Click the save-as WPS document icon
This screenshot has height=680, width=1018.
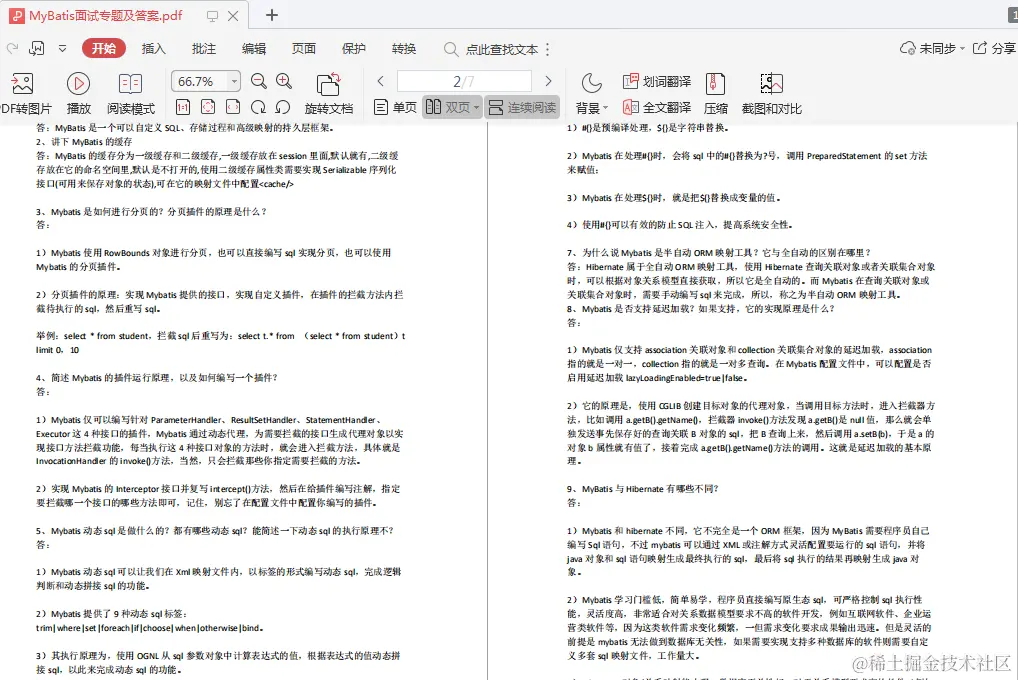tap(37, 49)
